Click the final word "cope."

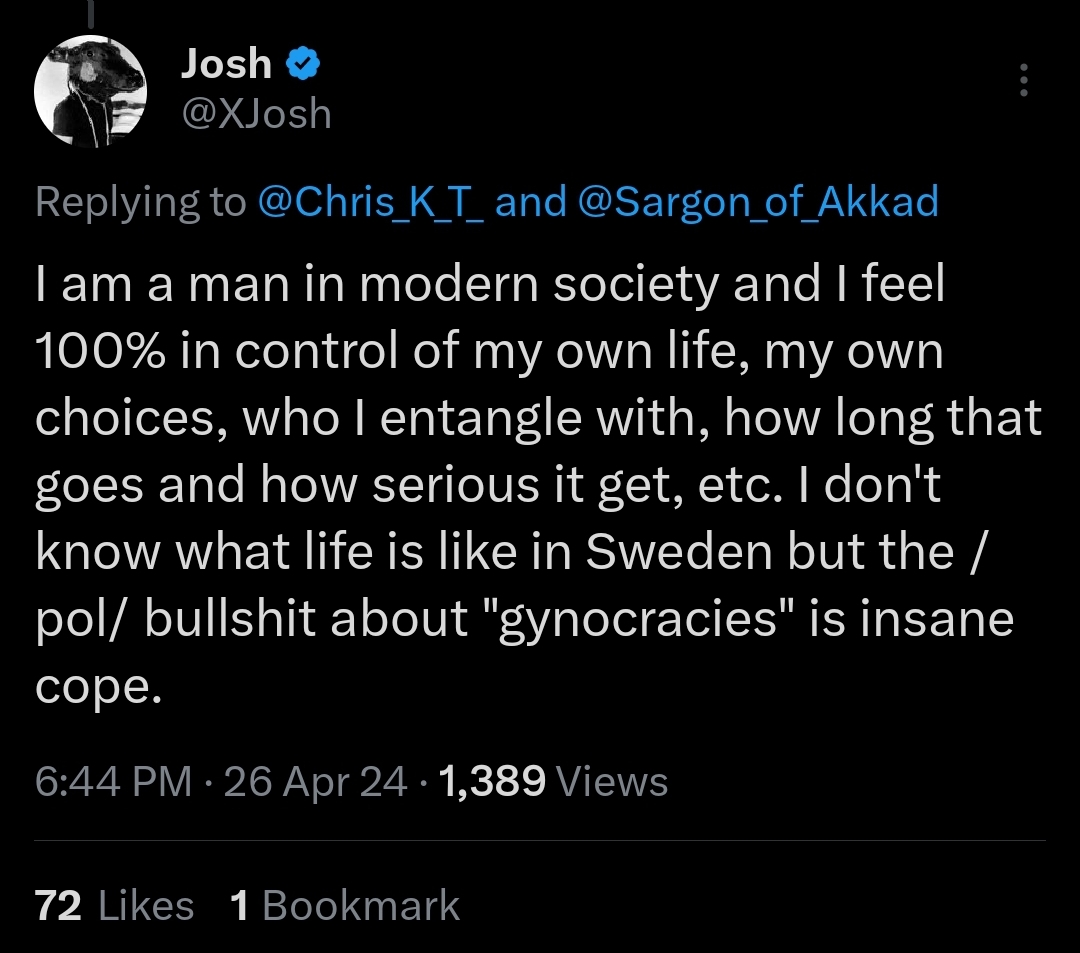click(98, 687)
